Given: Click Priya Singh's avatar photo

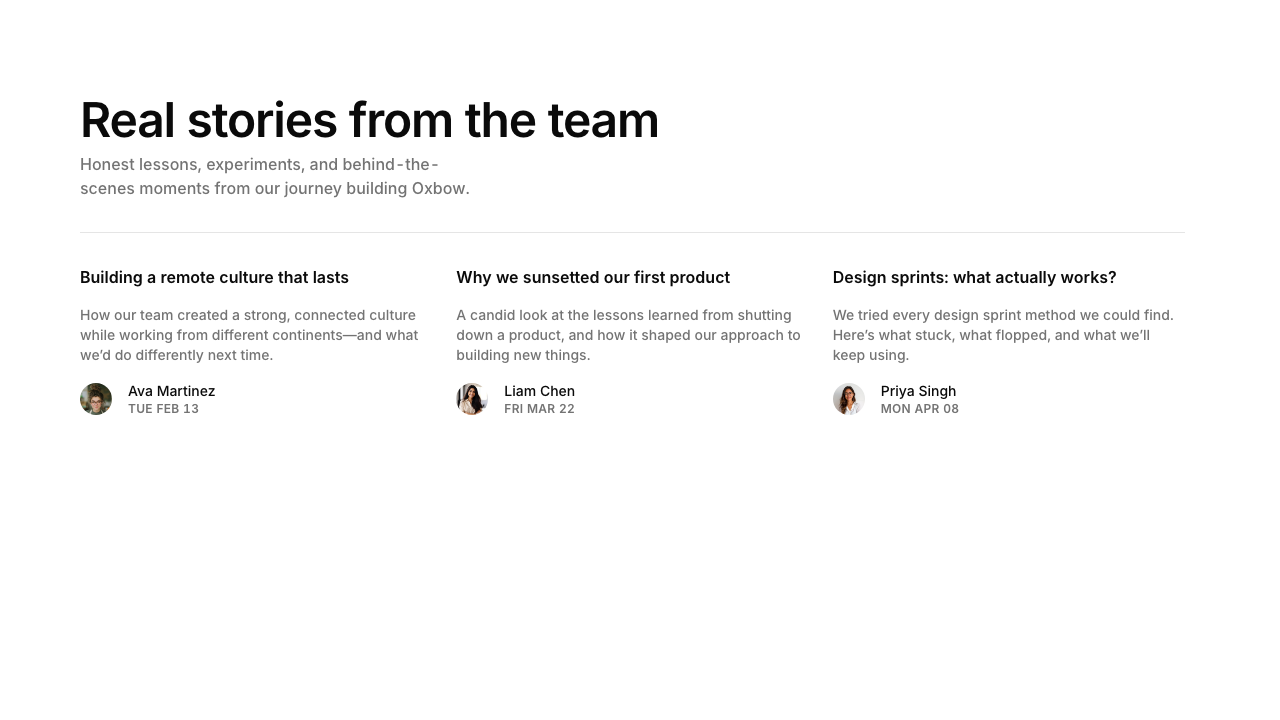Looking at the screenshot, I should [849, 399].
